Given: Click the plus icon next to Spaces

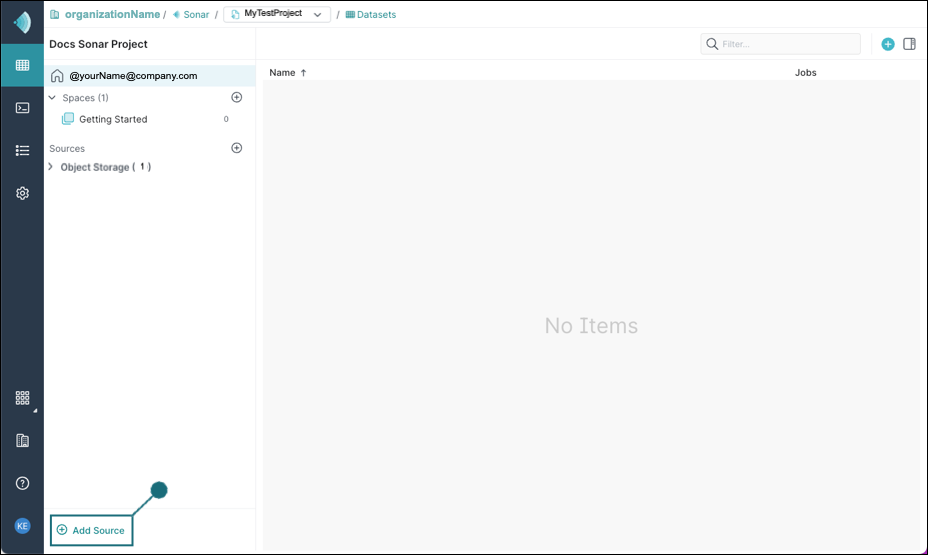Looking at the screenshot, I should [x=237, y=98].
